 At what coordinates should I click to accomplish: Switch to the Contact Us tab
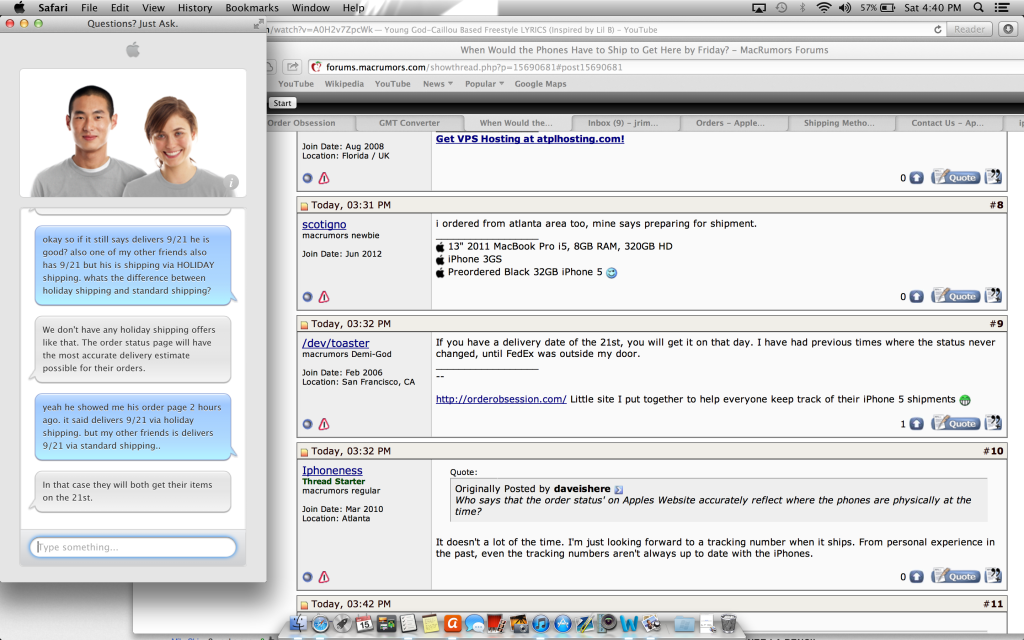(x=947, y=123)
